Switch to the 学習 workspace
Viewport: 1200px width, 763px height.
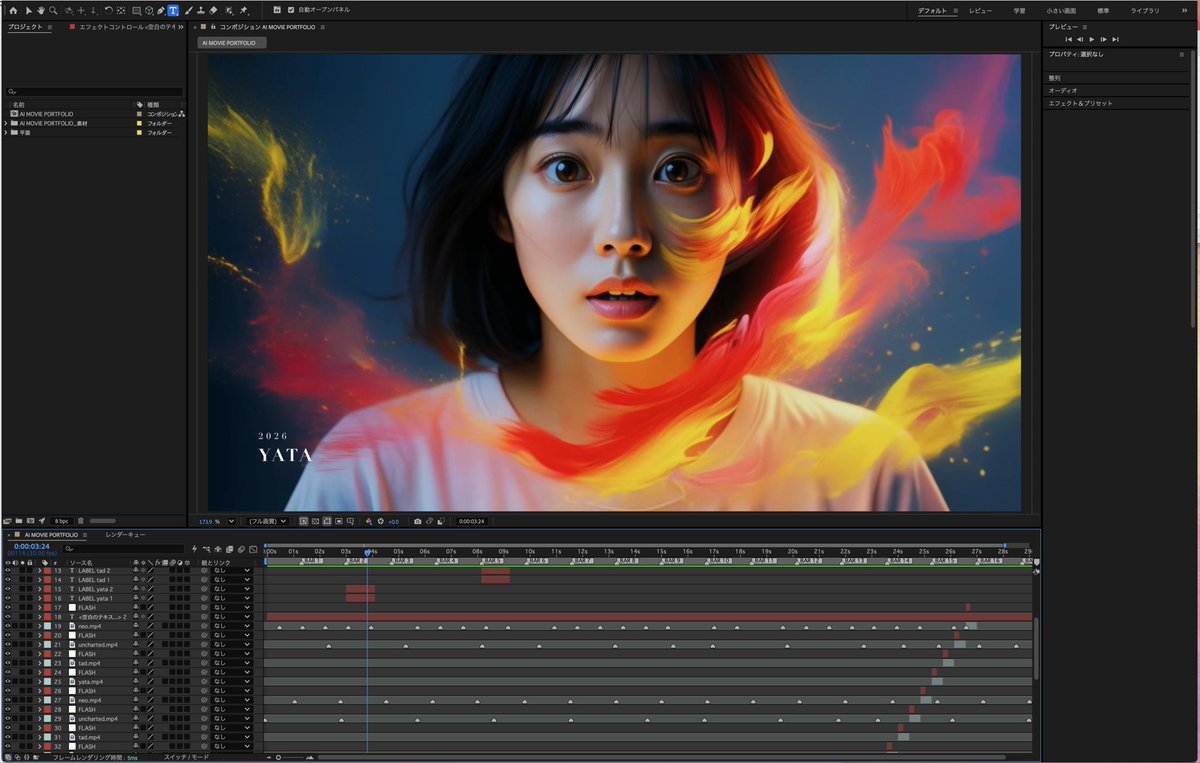[x=1019, y=10]
